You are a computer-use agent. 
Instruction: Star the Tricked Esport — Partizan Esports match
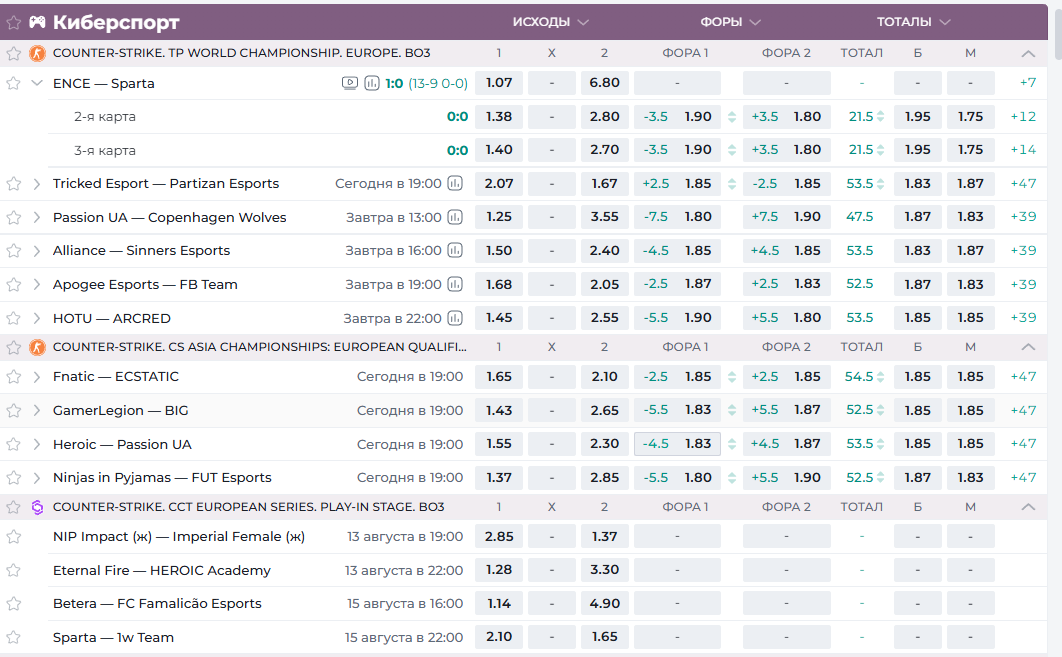(x=14, y=184)
